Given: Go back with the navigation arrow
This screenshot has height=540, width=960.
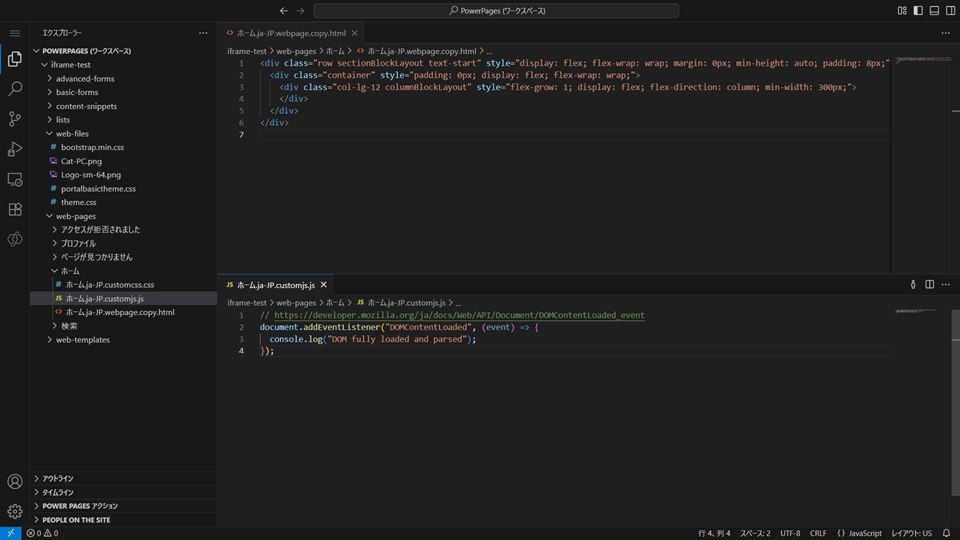Looking at the screenshot, I should (284, 10).
